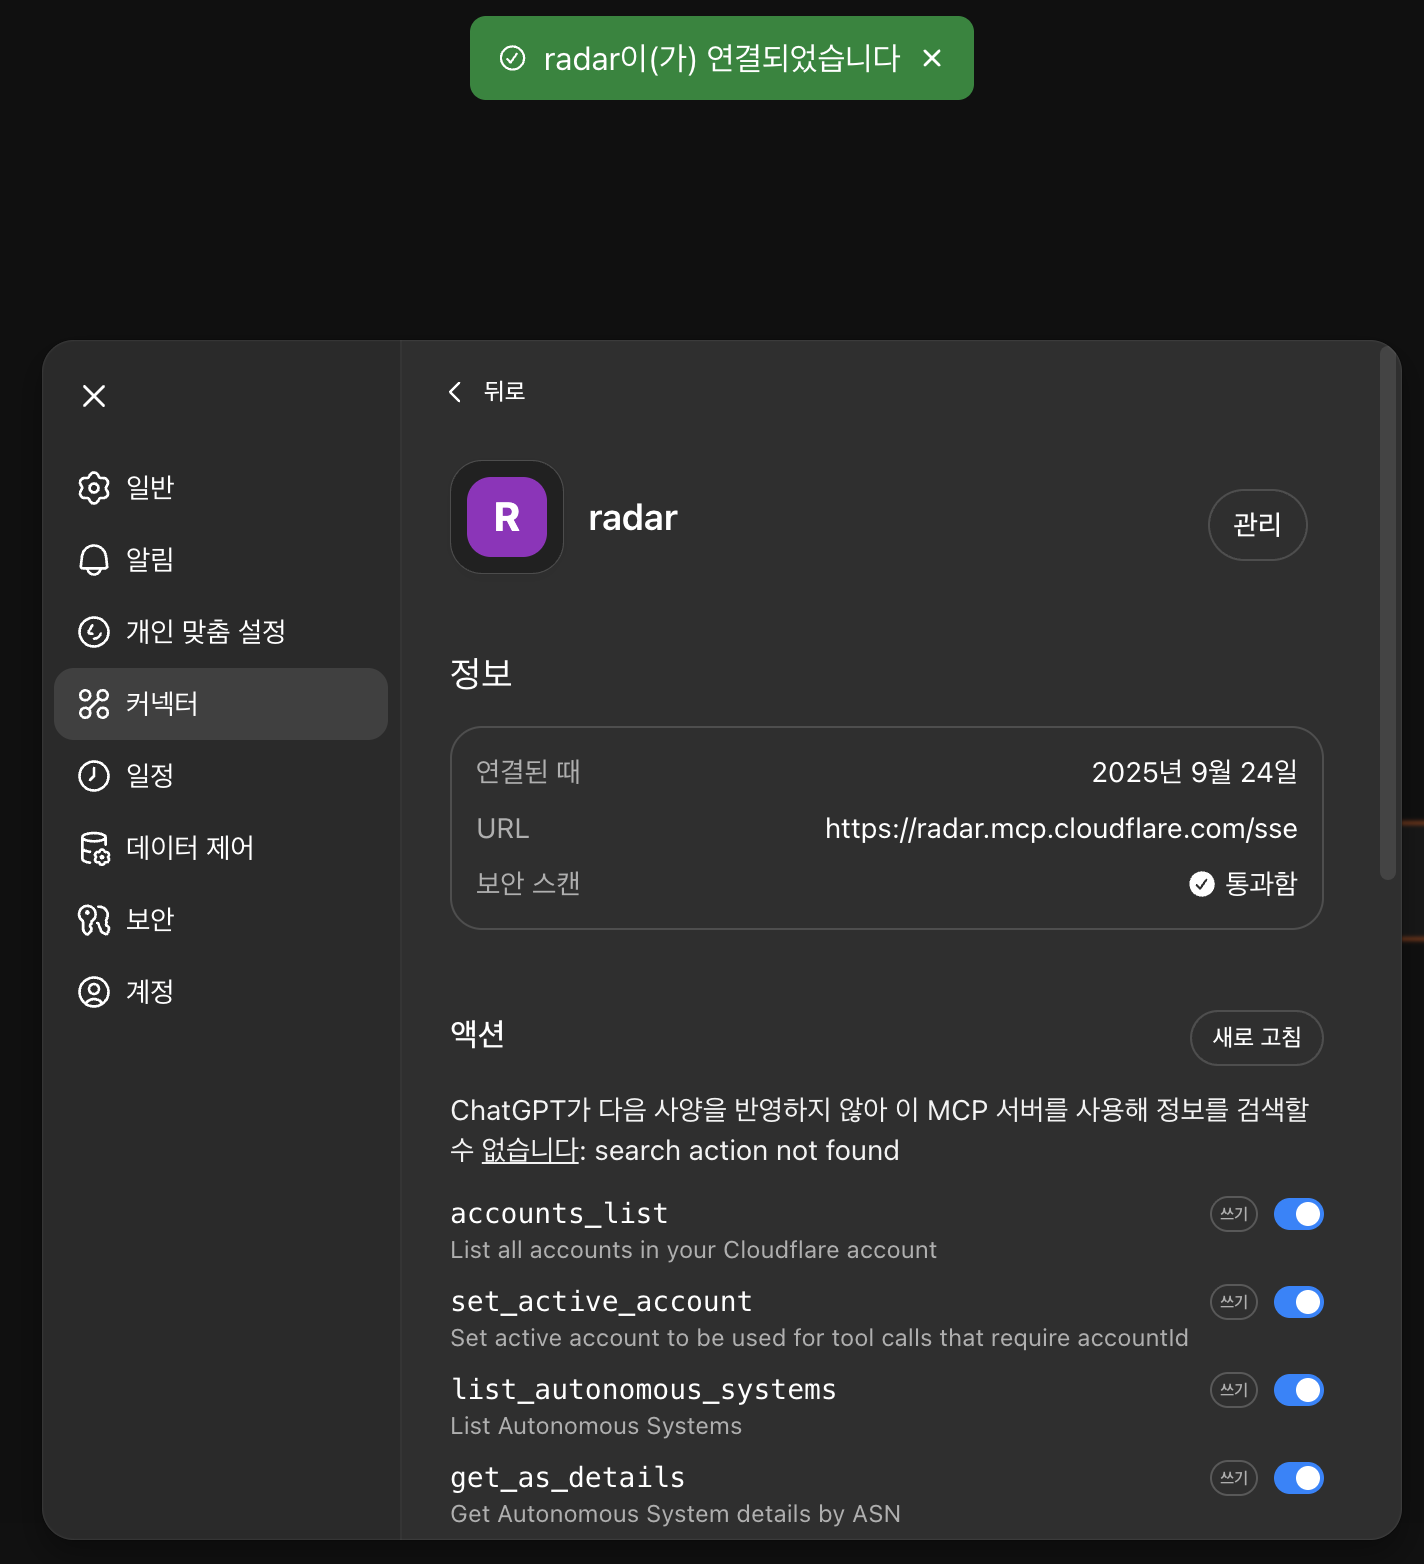1424x1564 pixels.
Task: Click the set_active_account action name
Action: [601, 1302]
